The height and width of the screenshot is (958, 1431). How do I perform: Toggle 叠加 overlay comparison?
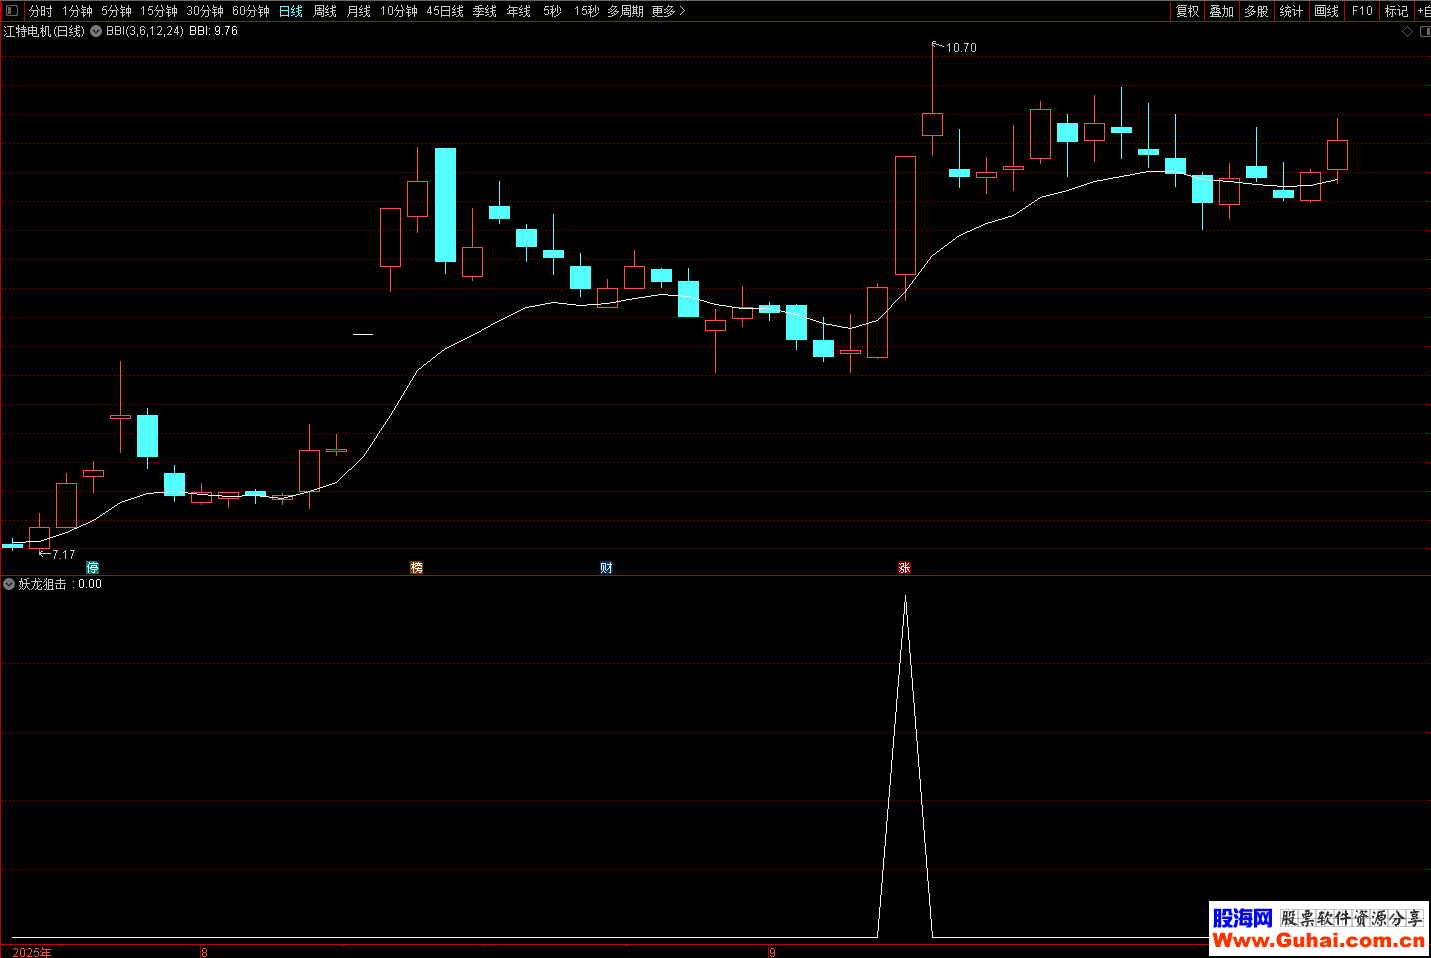pos(1221,11)
